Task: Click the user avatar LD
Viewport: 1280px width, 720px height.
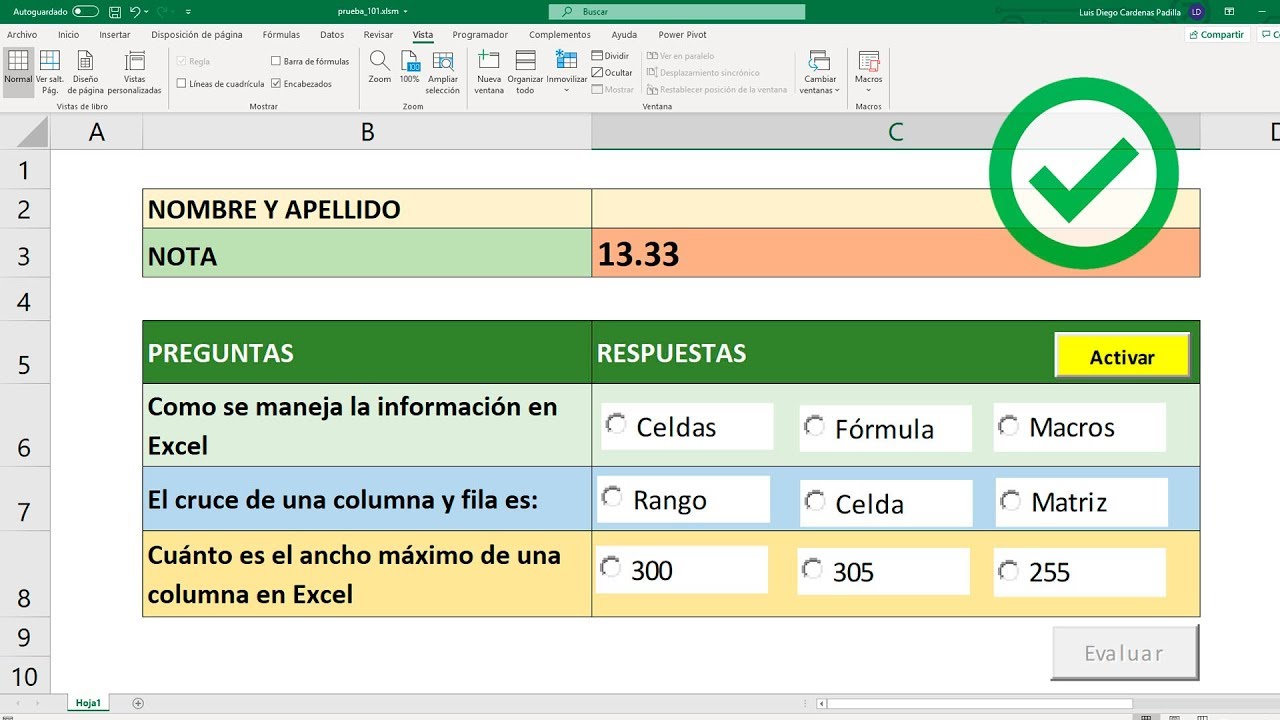Action: tap(1196, 12)
